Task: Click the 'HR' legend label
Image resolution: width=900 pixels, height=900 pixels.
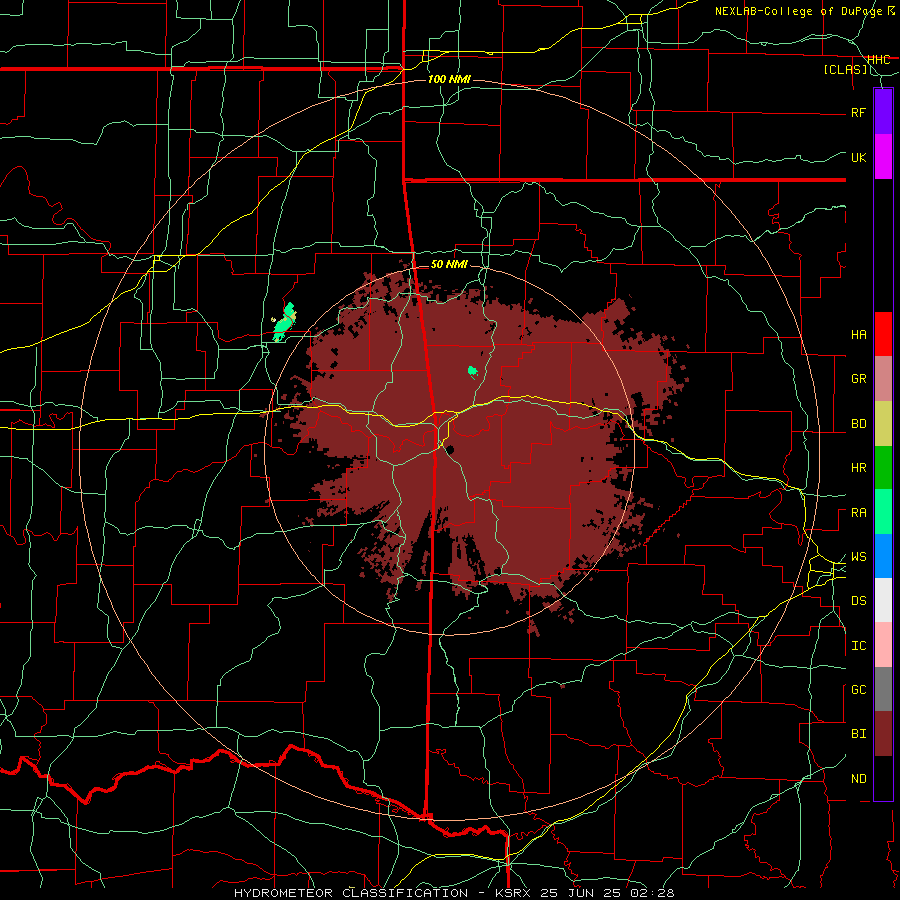Action: 859,468
